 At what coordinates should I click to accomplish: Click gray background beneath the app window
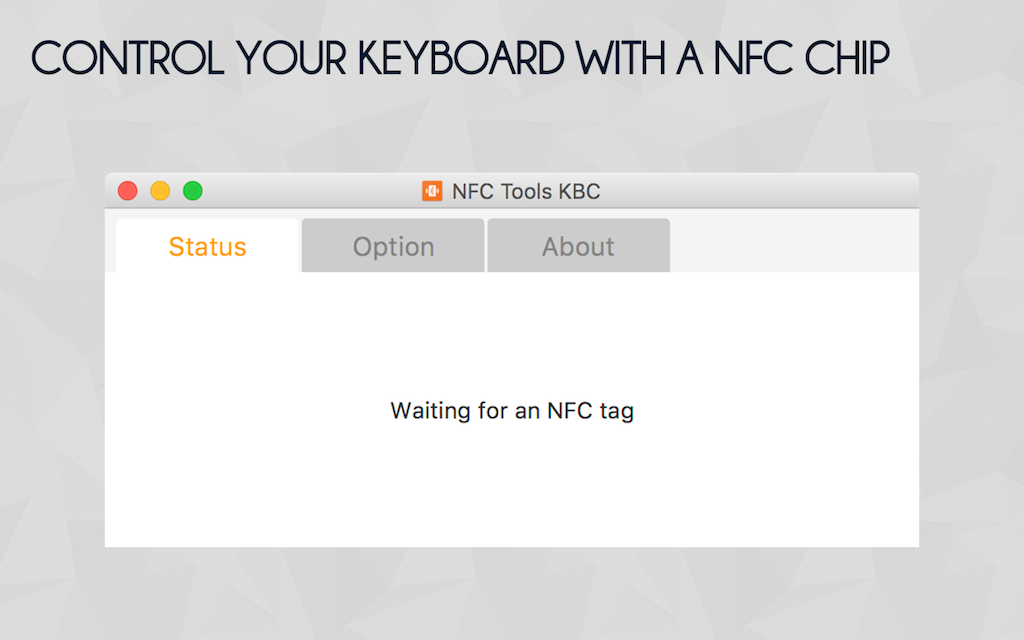(x=512, y=595)
